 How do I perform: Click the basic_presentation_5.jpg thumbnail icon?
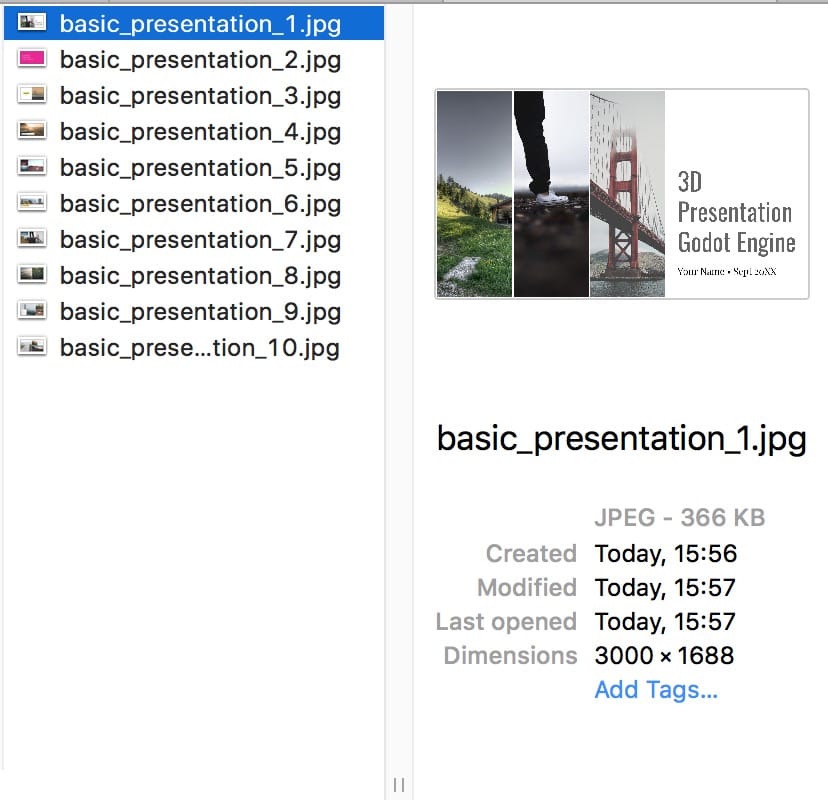(32, 166)
